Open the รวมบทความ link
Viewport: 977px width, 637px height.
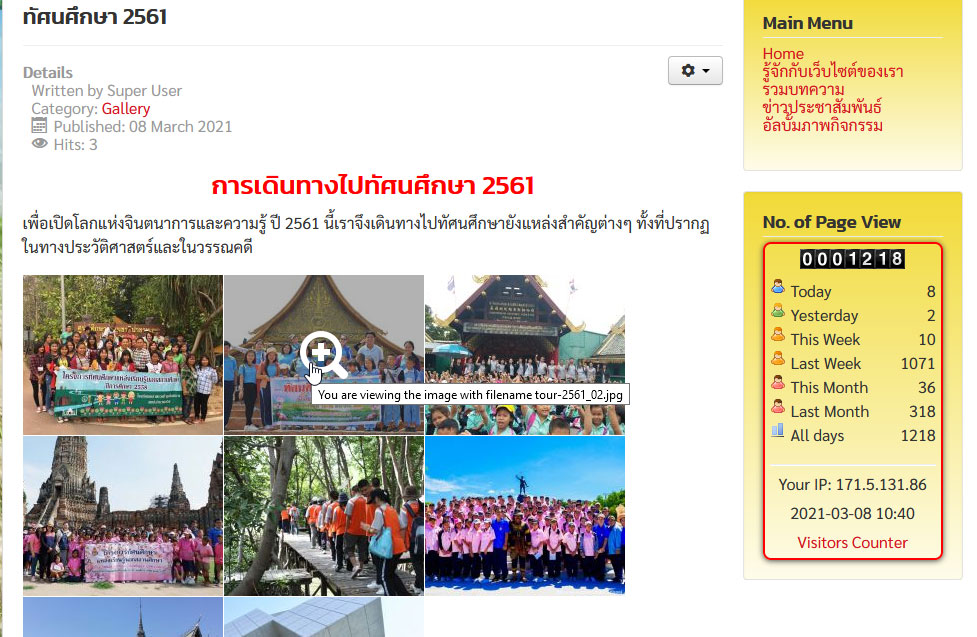tap(800, 89)
